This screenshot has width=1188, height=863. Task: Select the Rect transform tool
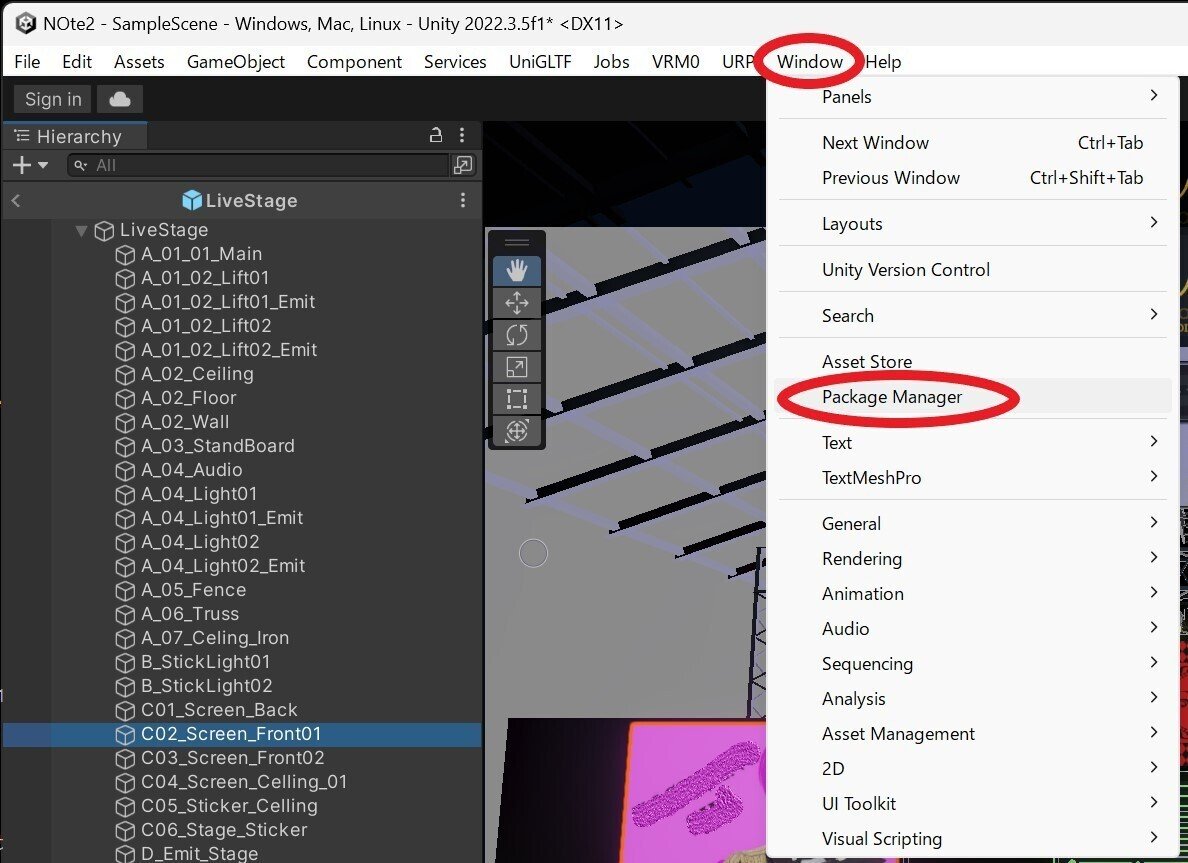[517, 399]
